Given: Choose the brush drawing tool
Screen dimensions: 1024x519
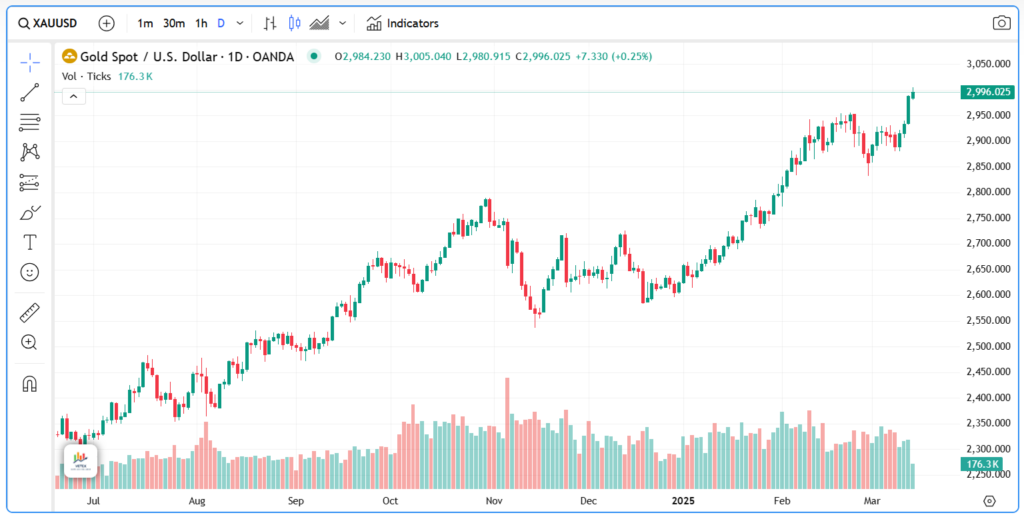Looking at the screenshot, I should click(30, 212).
